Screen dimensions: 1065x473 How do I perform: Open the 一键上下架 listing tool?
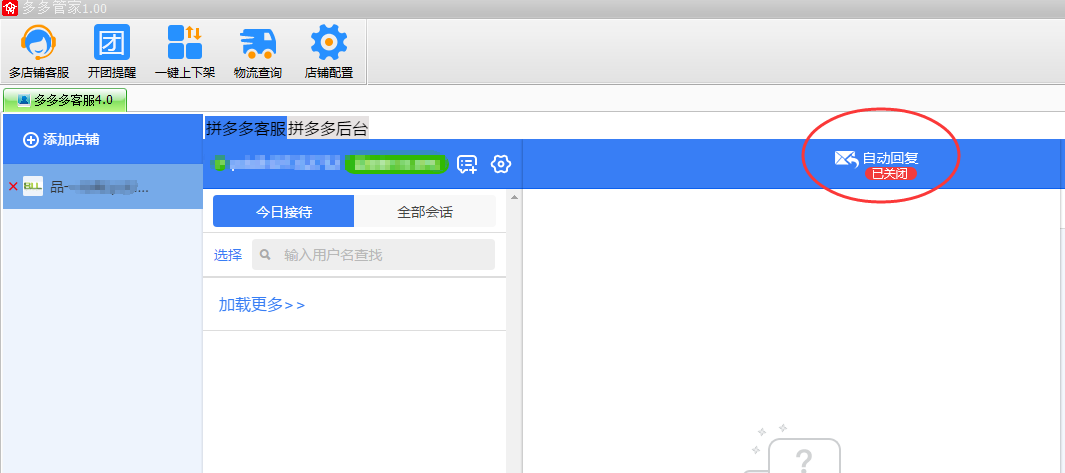pyautogui.click(x=185, y=52)
